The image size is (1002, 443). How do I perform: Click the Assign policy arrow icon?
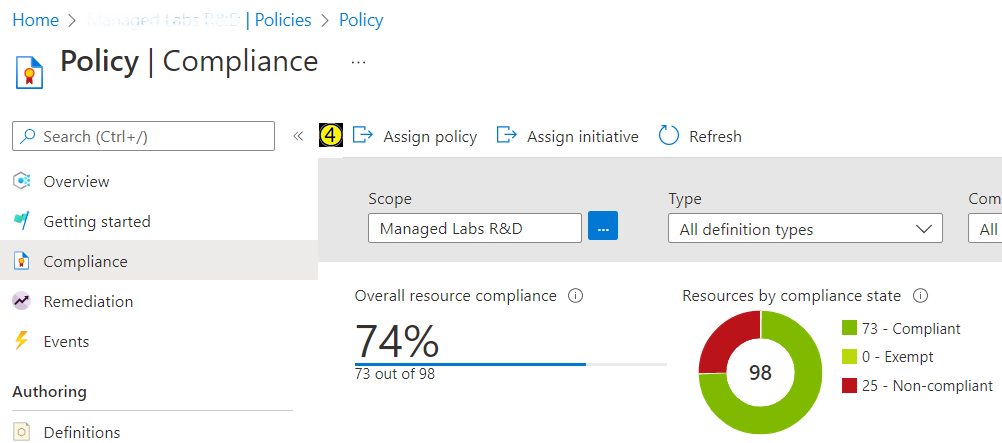(363, 135)
